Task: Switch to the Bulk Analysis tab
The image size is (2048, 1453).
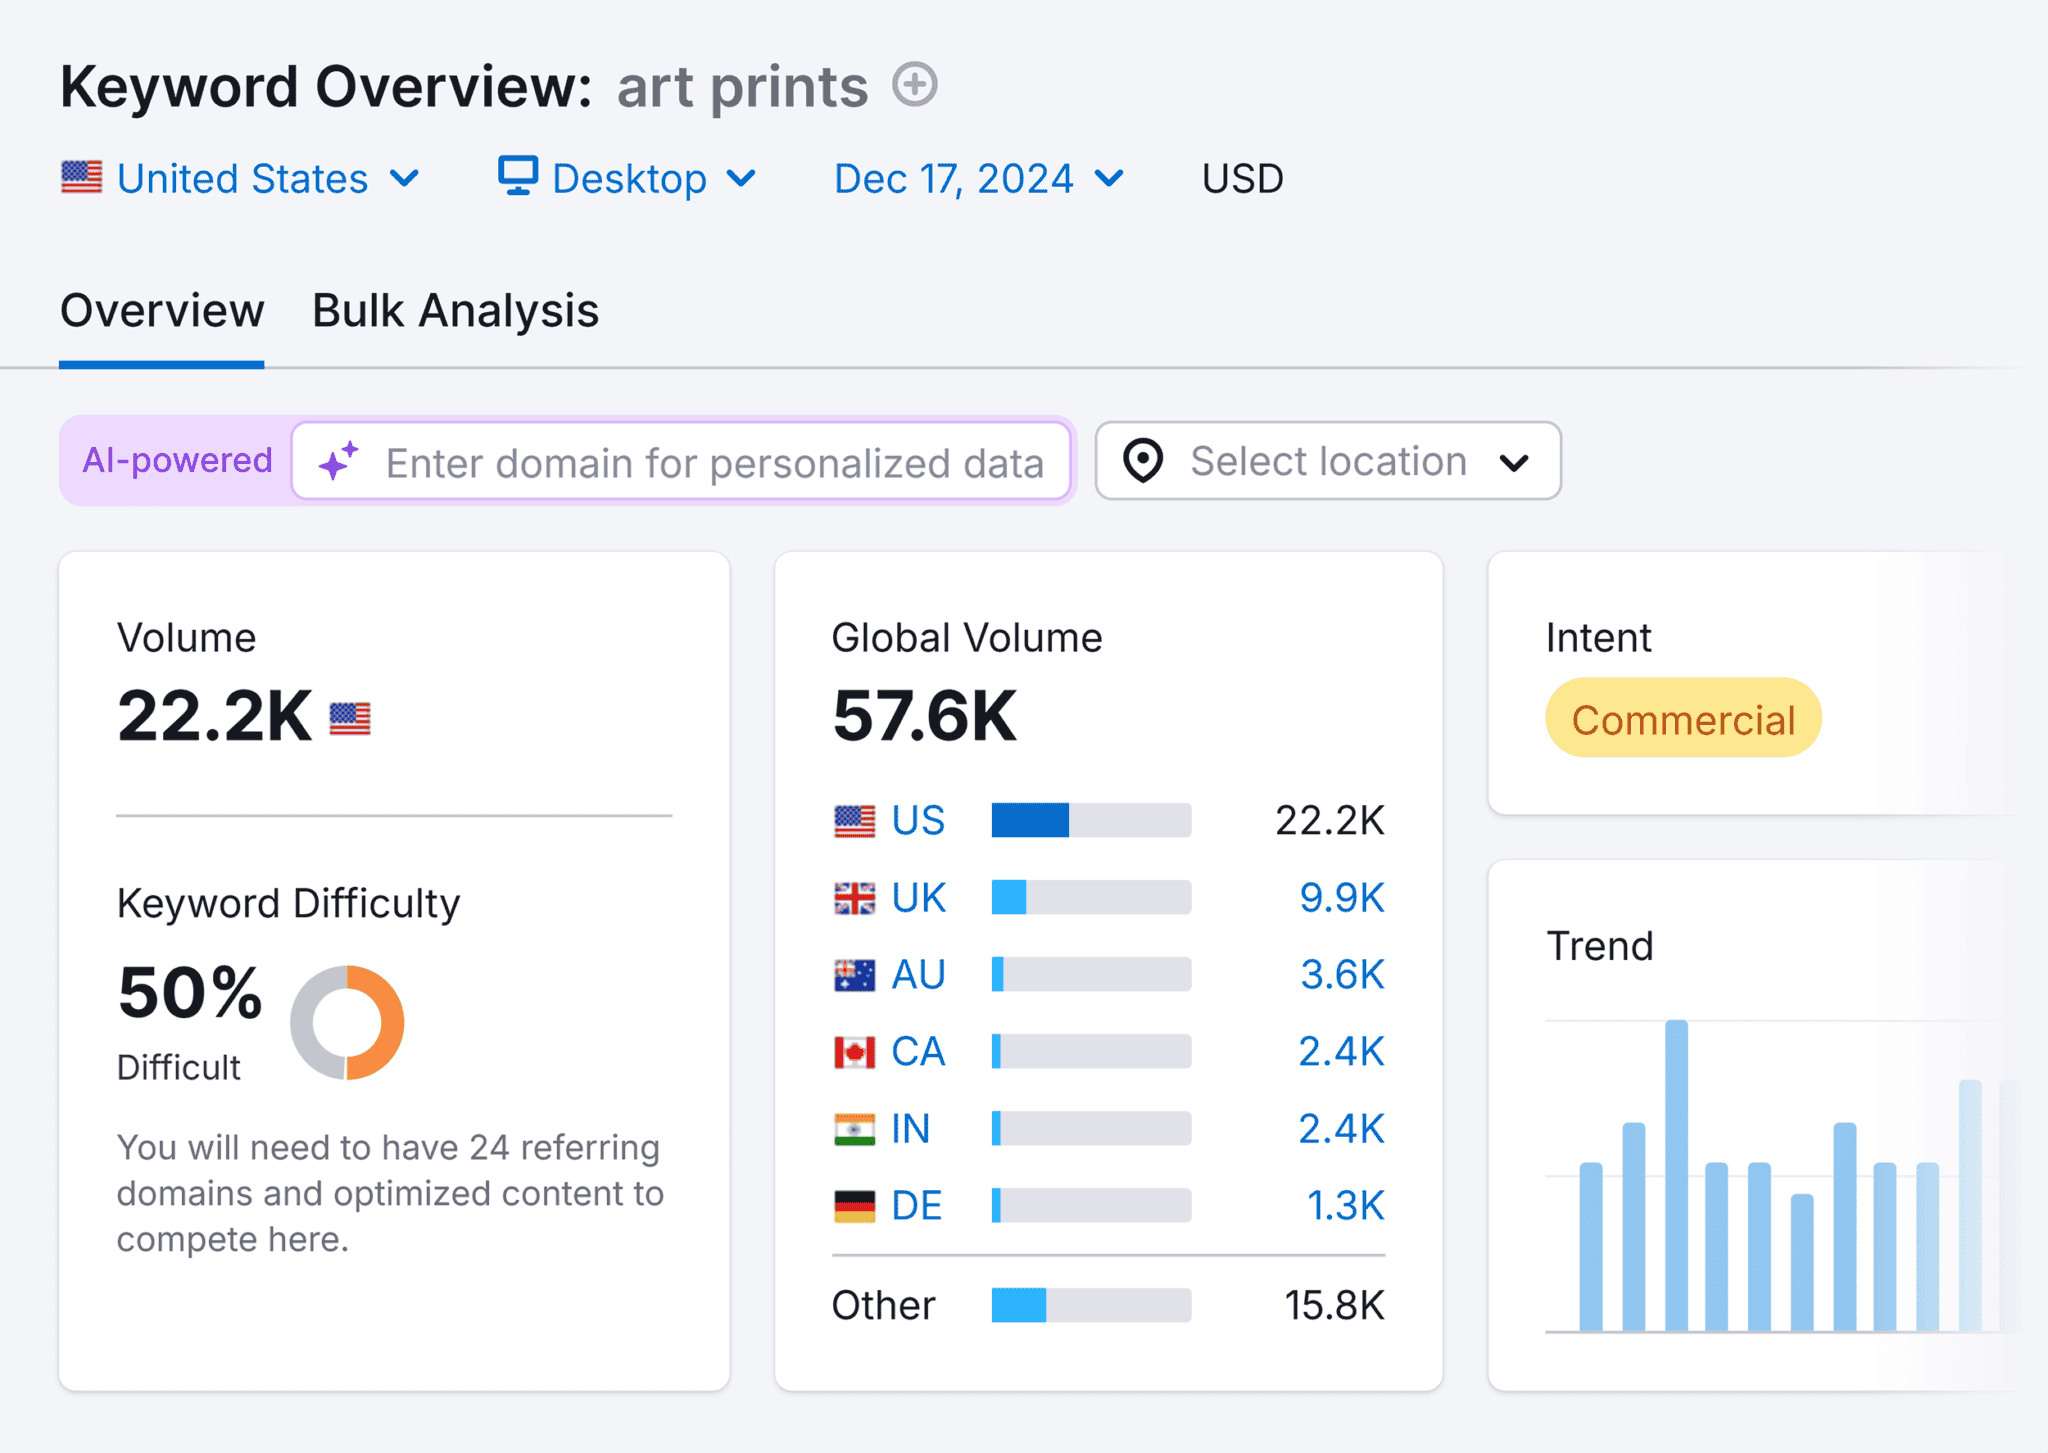Action: point(454,310)
